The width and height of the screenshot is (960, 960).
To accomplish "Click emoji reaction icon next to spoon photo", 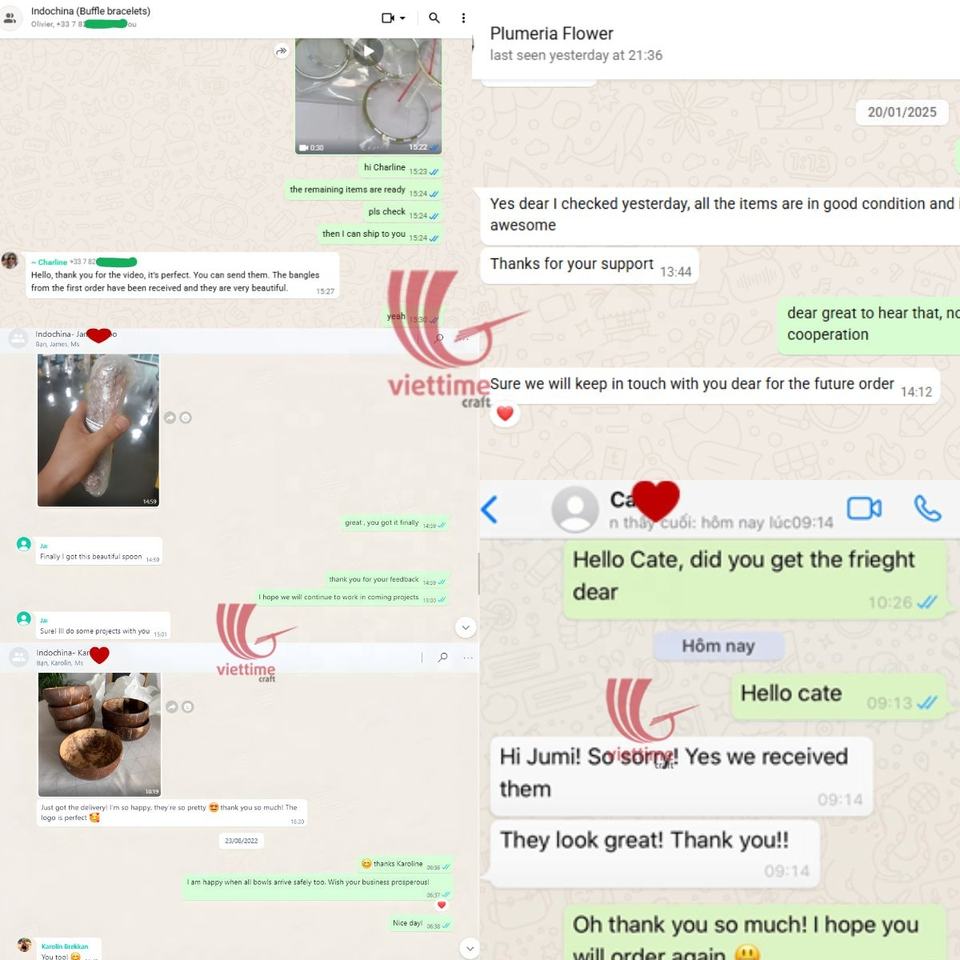I will (186, 418).
